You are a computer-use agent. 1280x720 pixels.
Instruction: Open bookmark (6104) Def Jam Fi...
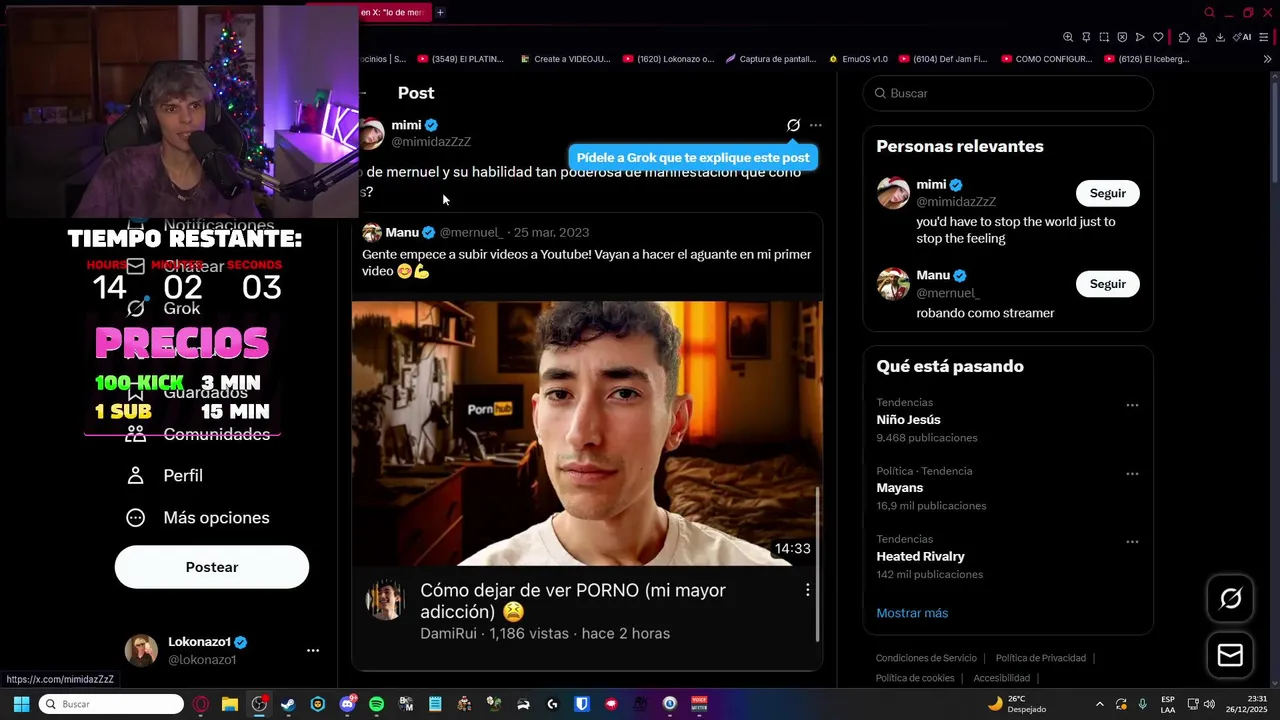(x=943, y=59)
